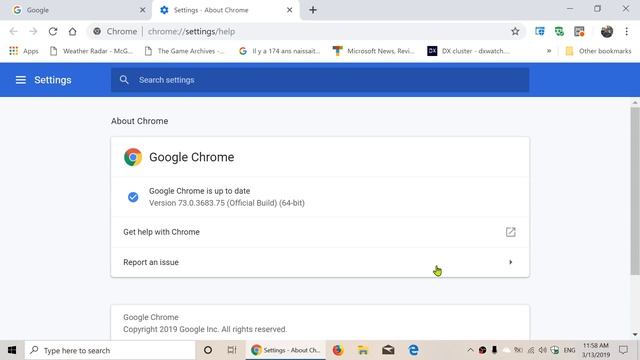Click the extension icon with orange badge
The height and width of the screenshot is (360, 640).
[579, 31]
